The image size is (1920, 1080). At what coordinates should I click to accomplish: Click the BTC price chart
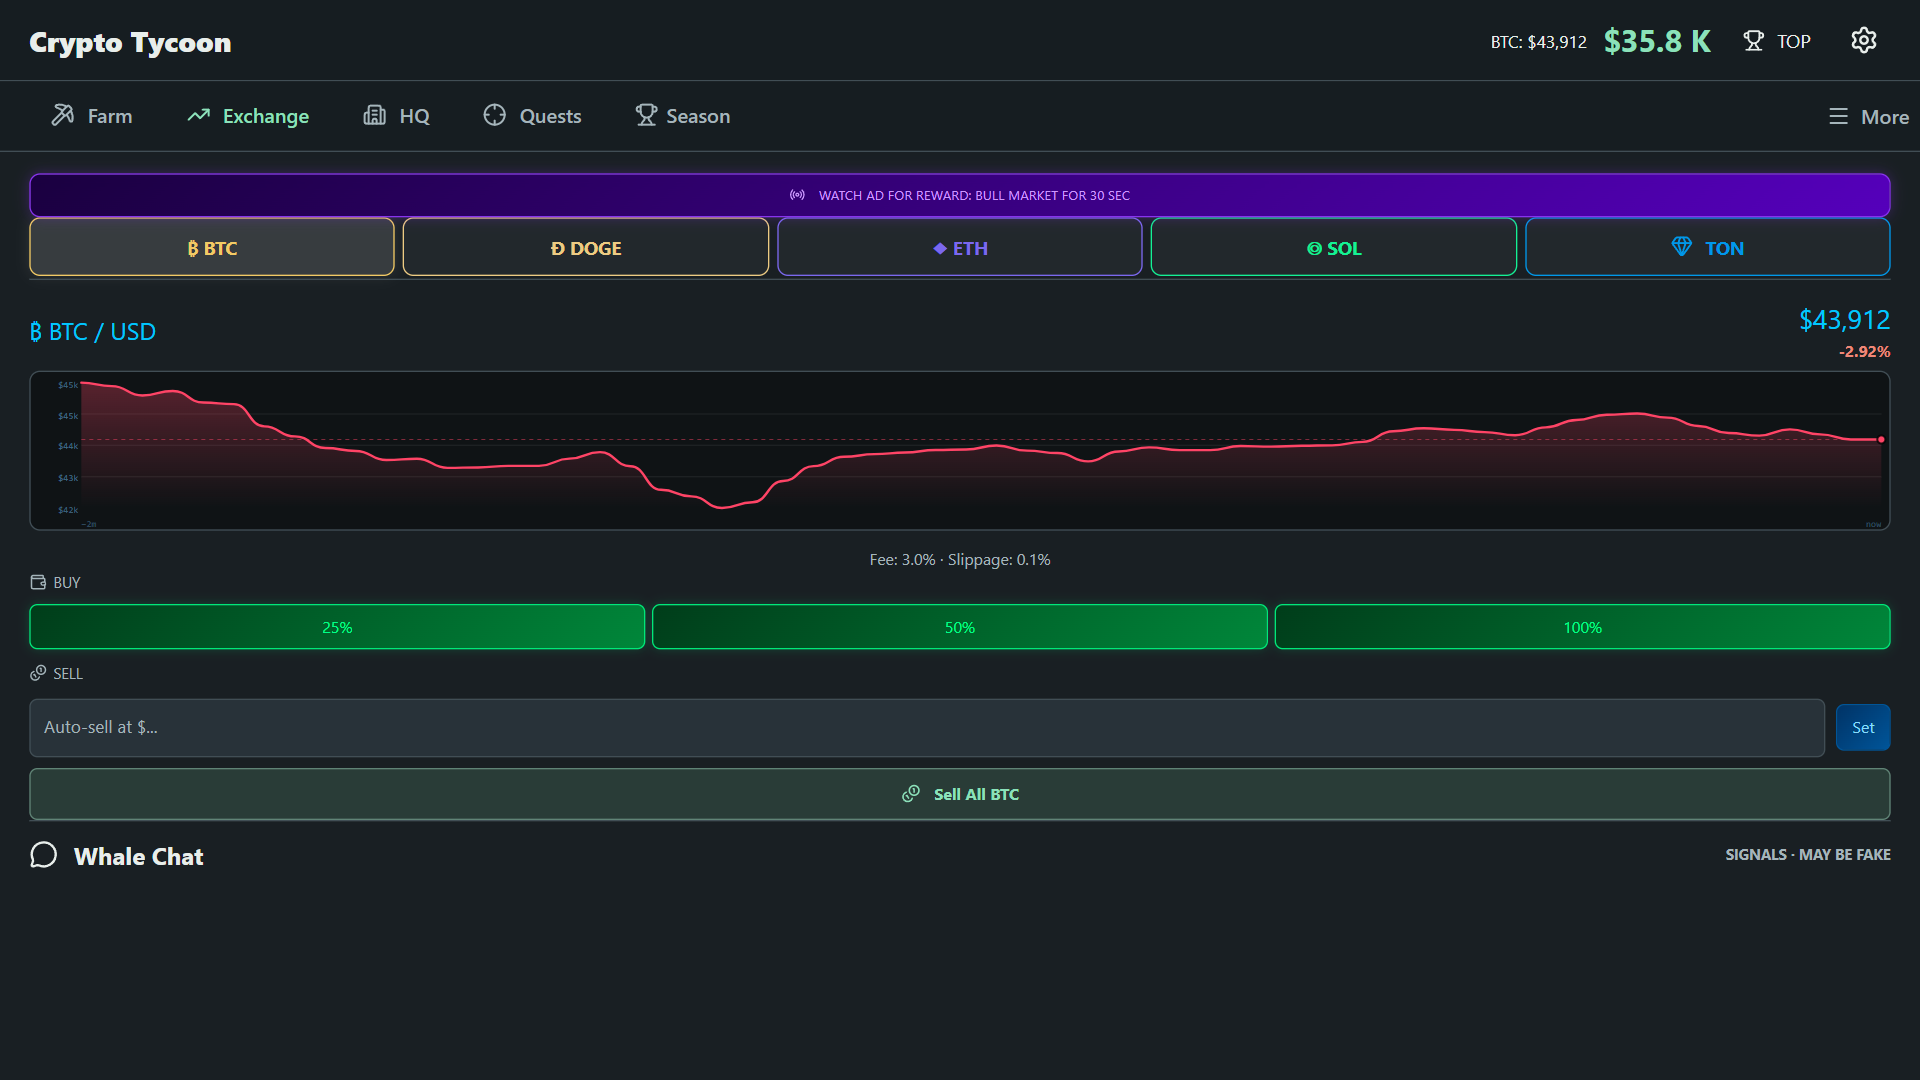(x=960, y=451)
